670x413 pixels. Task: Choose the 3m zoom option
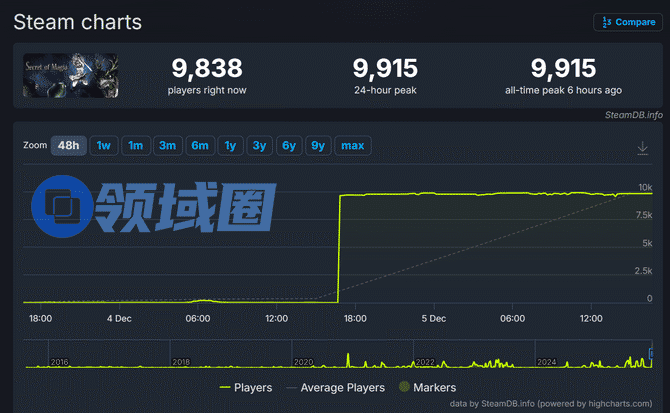click(168, 146)
